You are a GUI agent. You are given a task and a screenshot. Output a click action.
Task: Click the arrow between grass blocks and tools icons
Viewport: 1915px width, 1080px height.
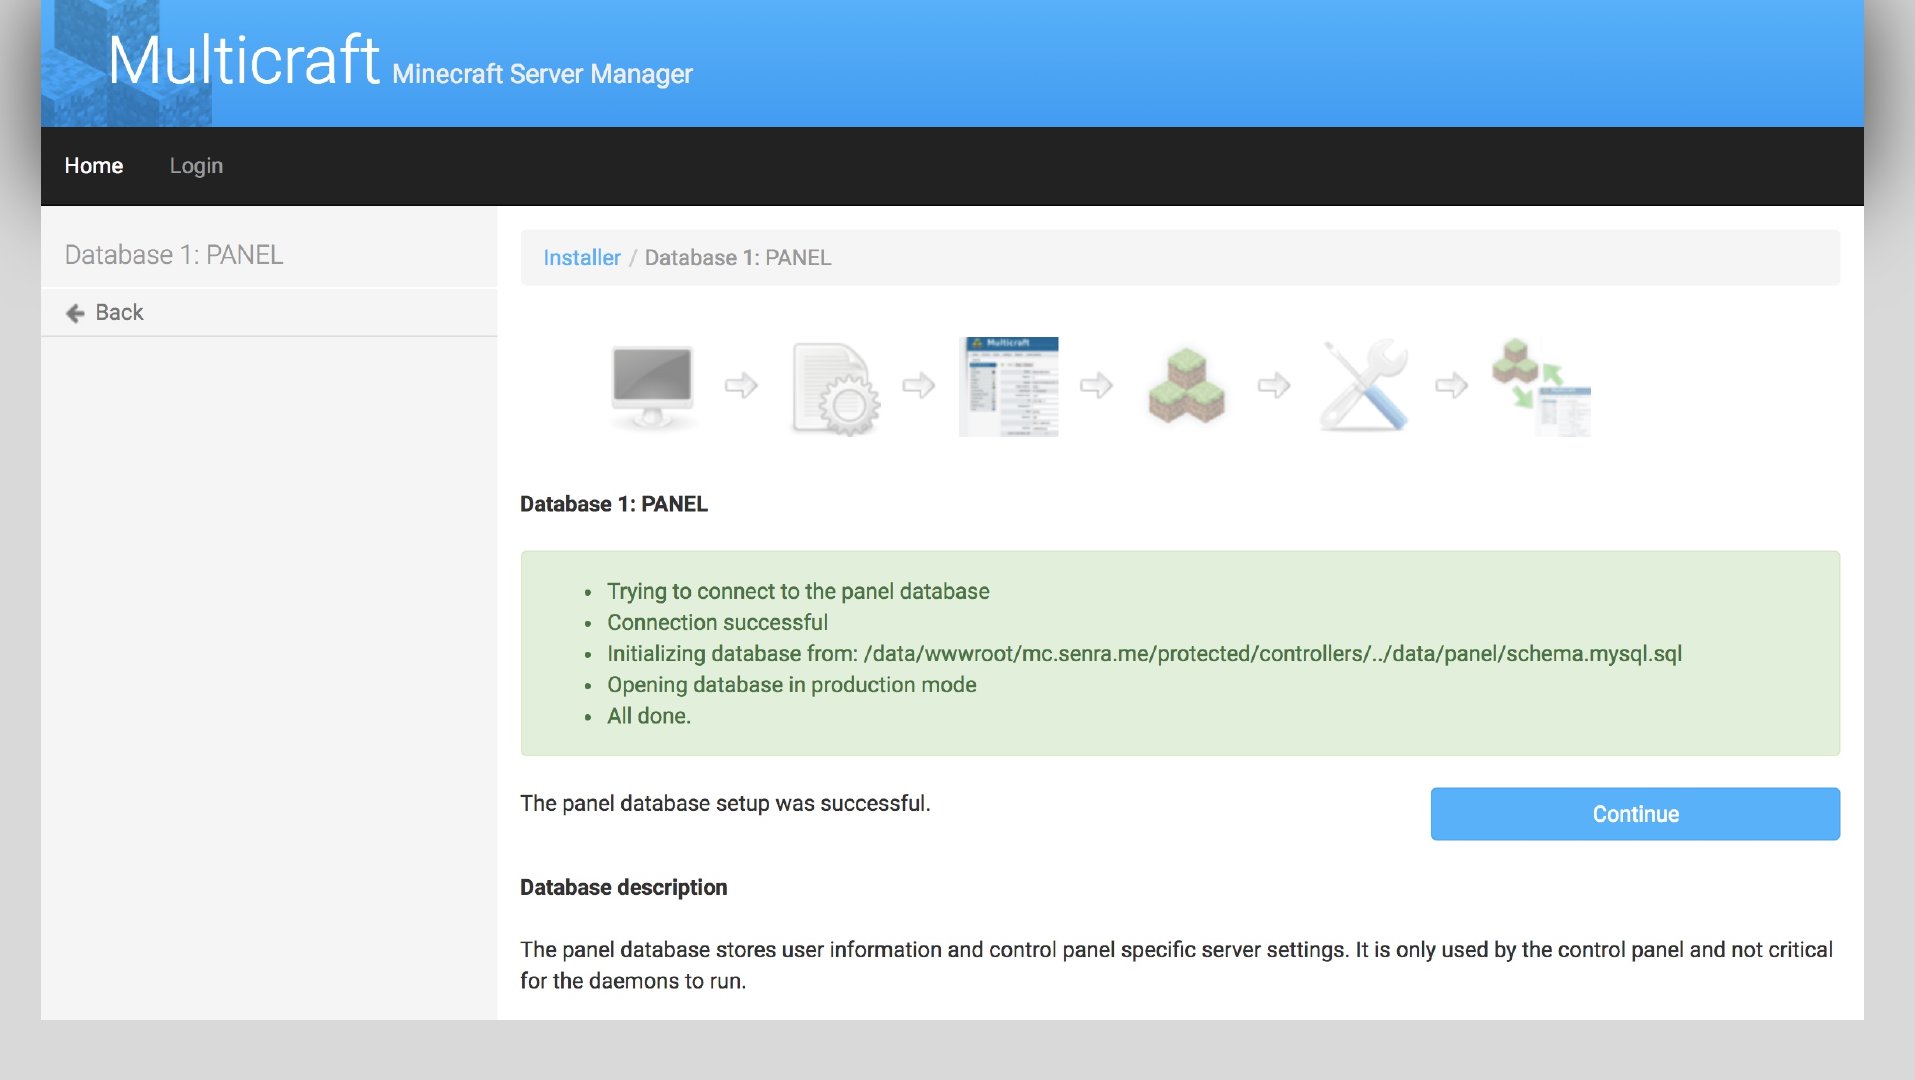(x=1273, y=385)
